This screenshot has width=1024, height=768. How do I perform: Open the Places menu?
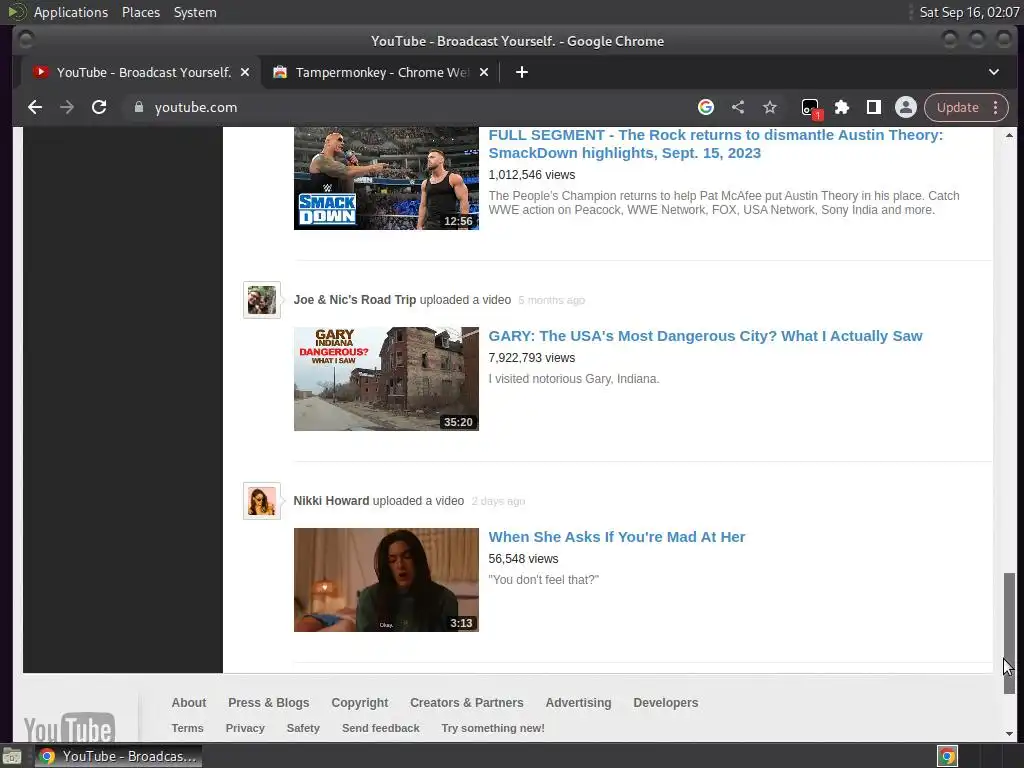tap(141, 12)
